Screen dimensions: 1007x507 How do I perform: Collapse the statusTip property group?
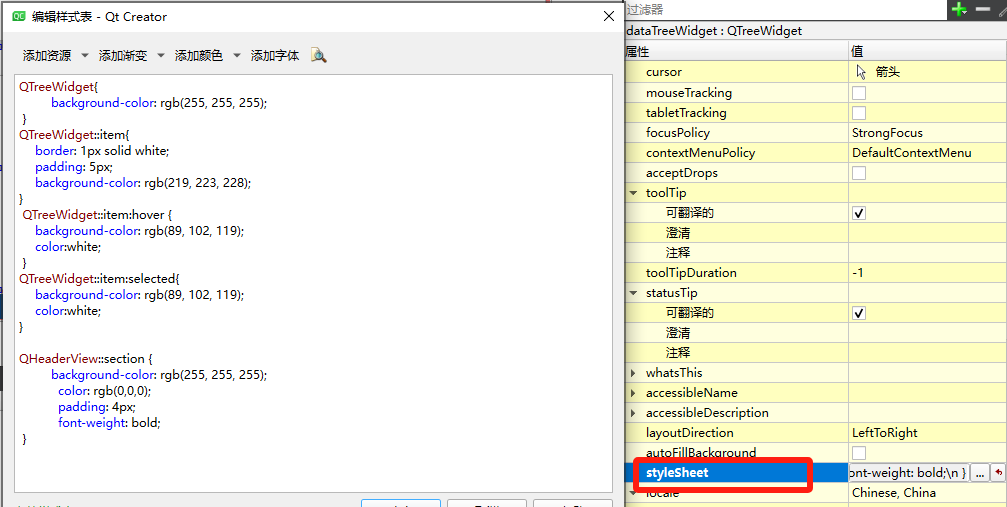pyautogui.click(x=634, y=293)
